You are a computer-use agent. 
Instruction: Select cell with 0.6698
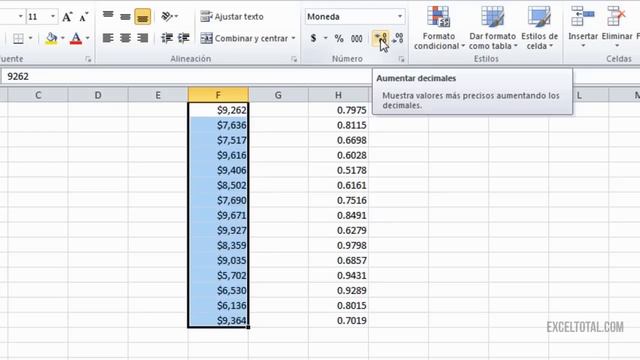[338, 140]
